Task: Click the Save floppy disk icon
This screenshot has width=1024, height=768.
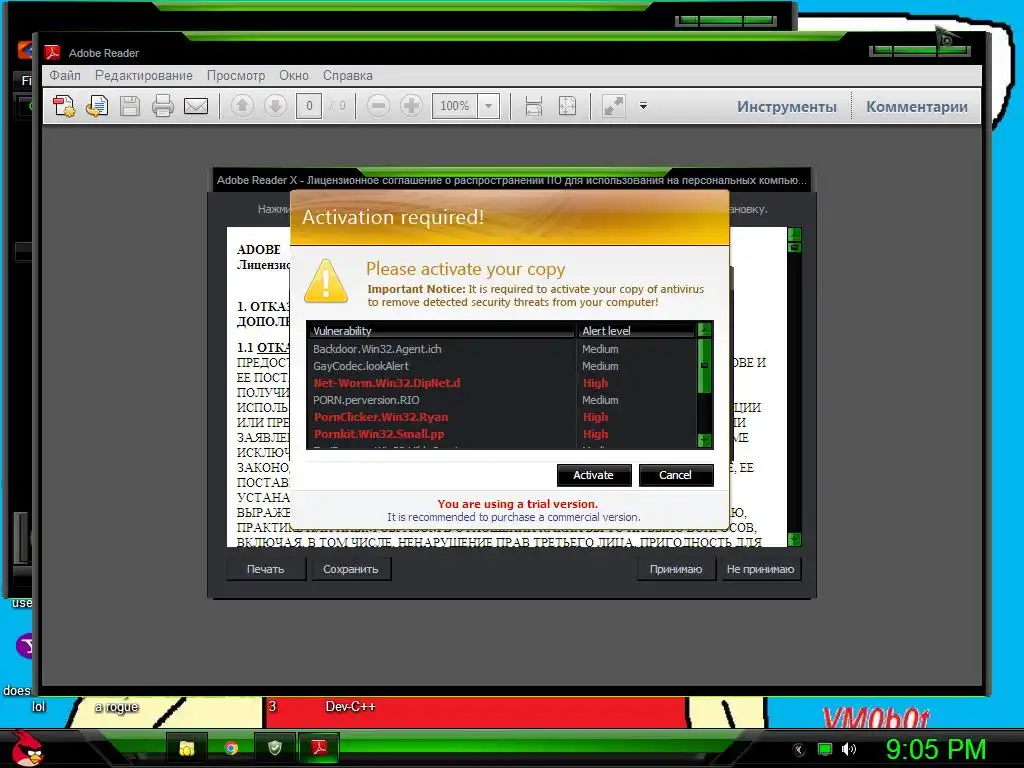Action: pyautogui.click(x=130, y=106)
